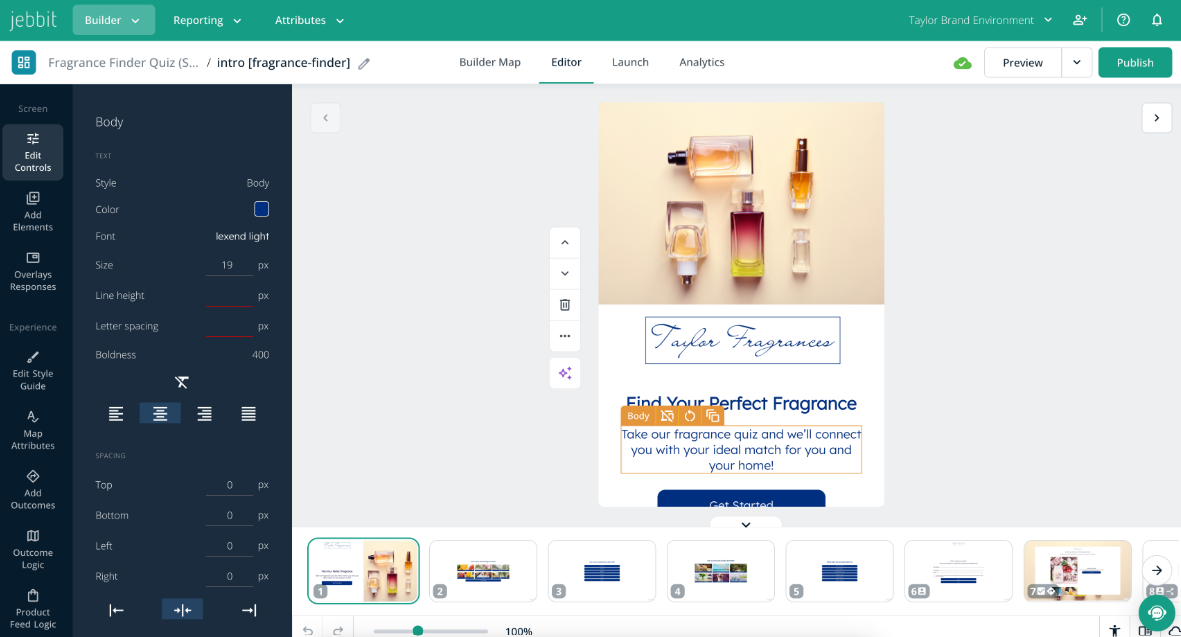Image resolution: width=1181 pixels, height=637 pixels.
Task: Open the Builder dropdown
Action: tap(113, 20)
